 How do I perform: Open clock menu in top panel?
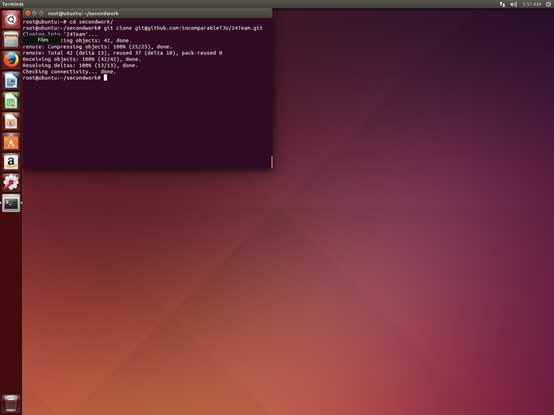click(x=532, y=4)
